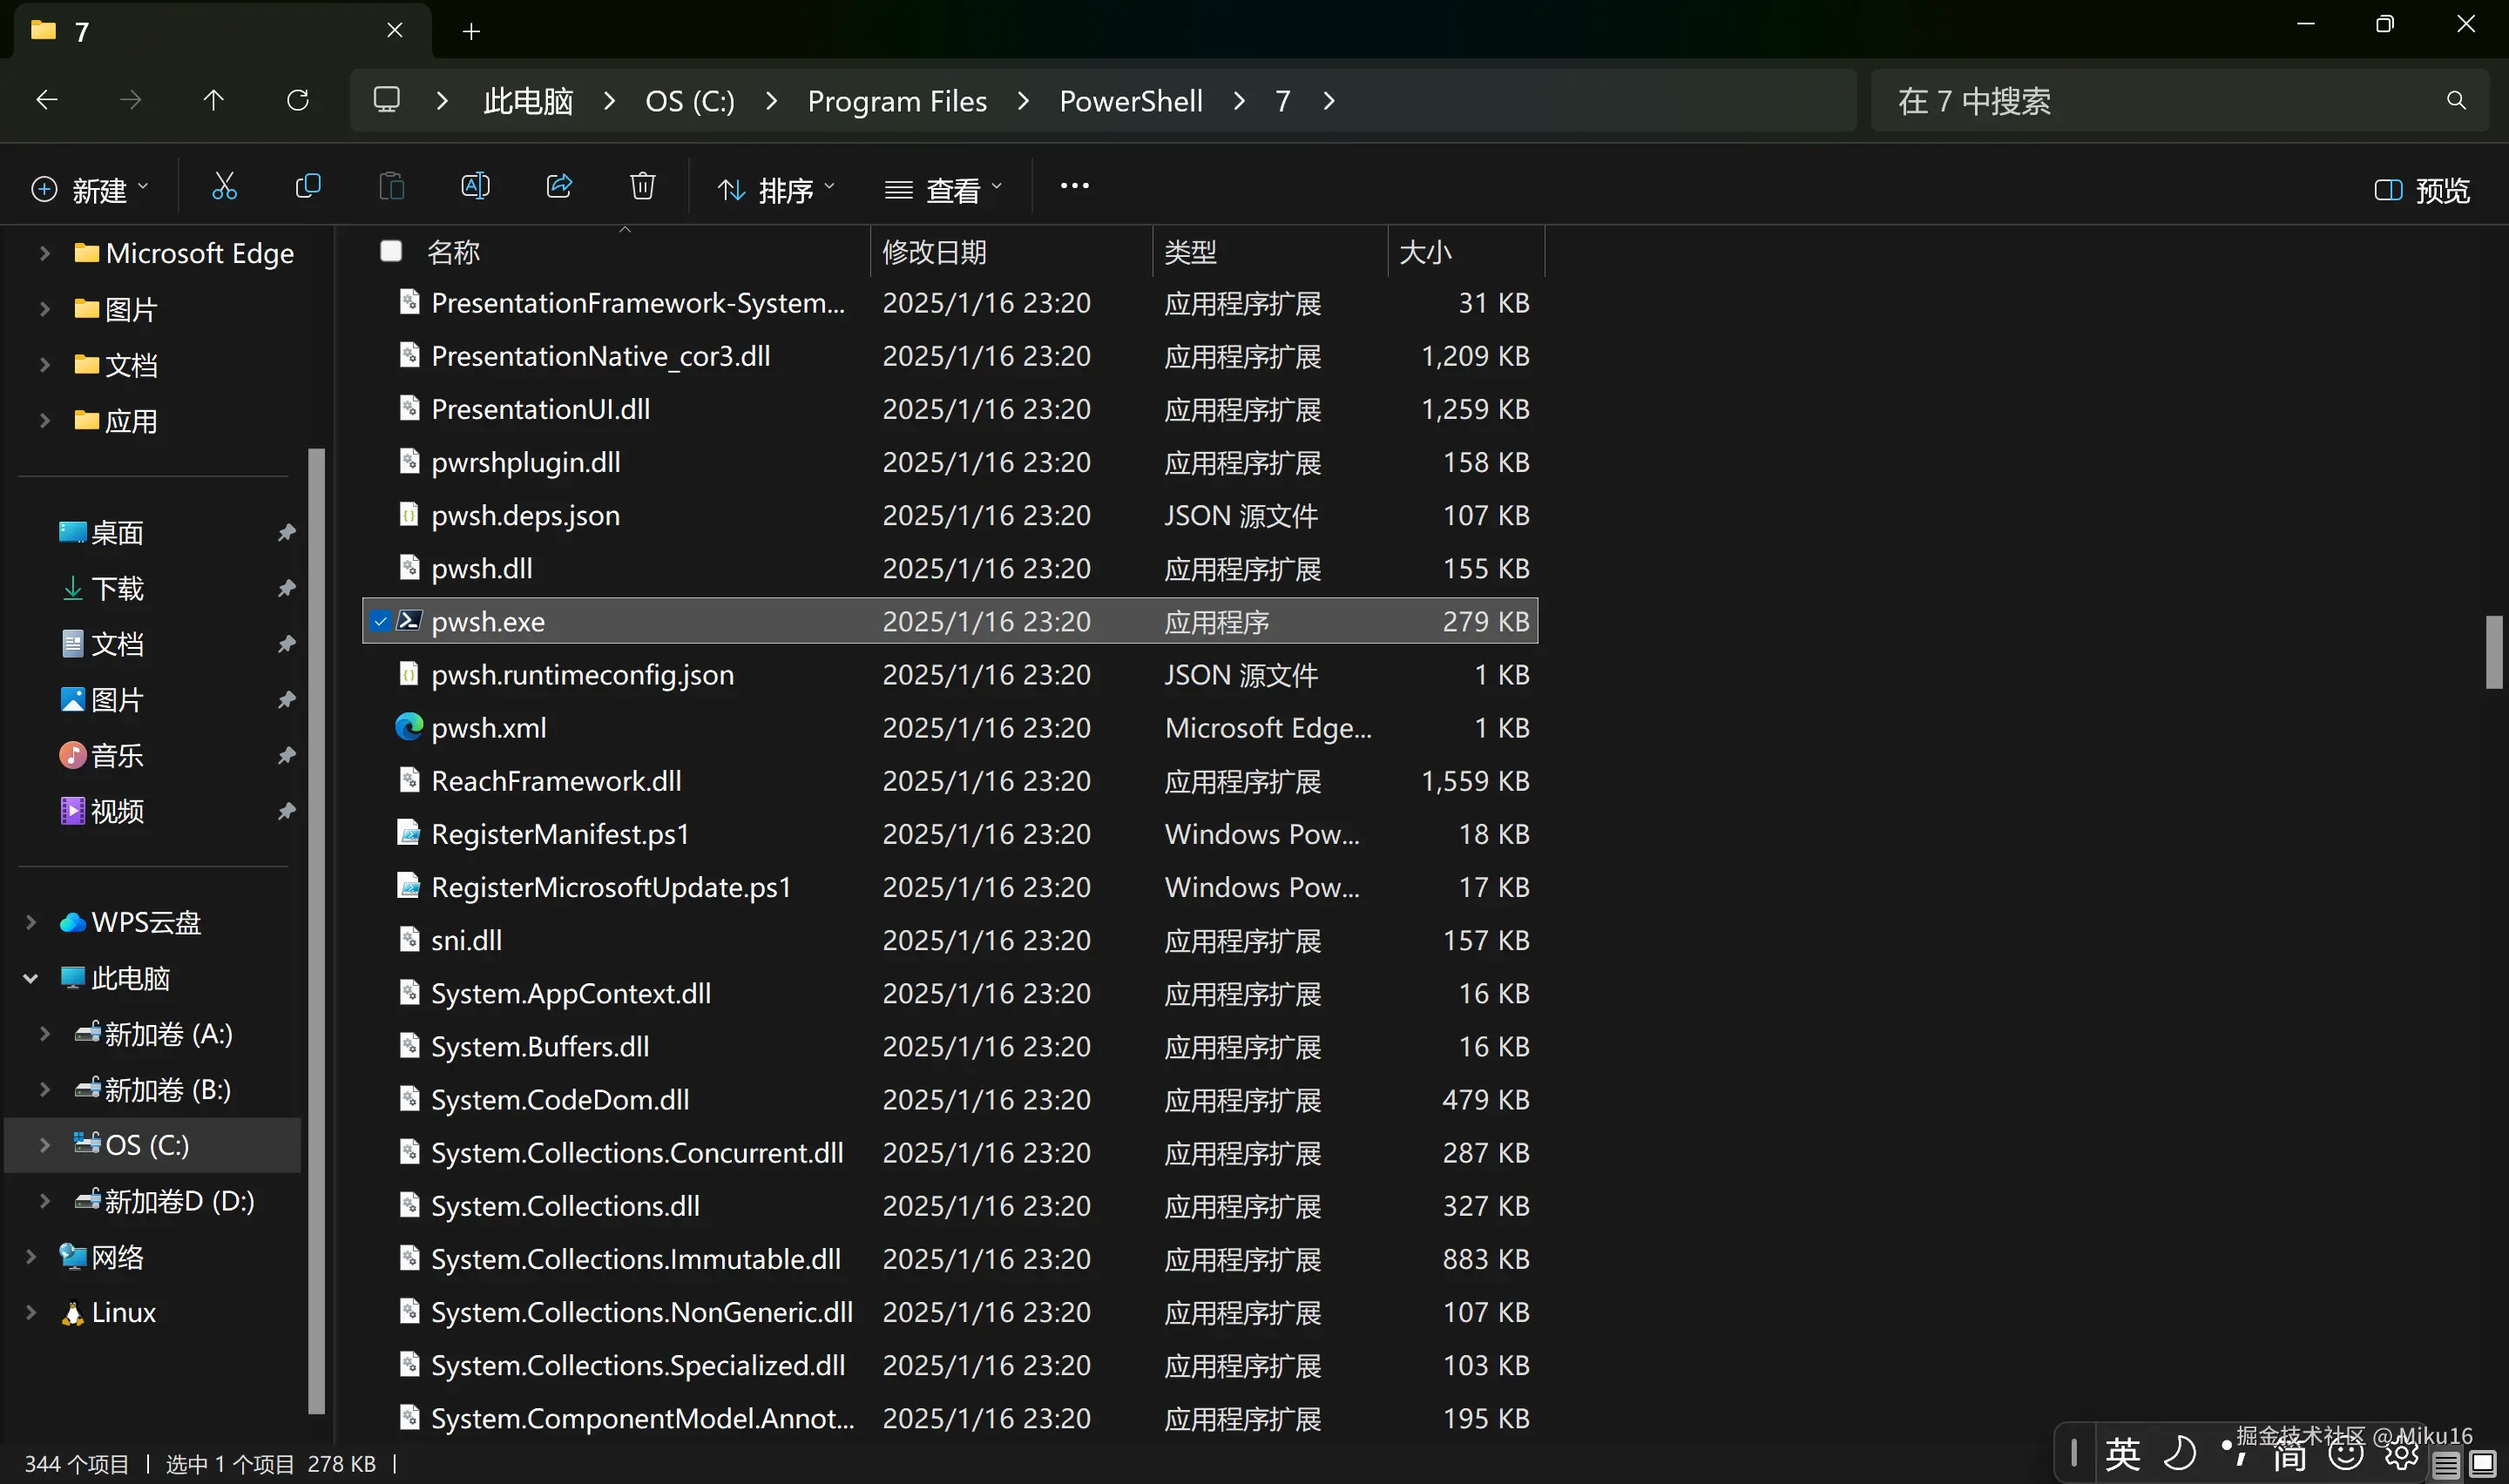The width and height of the screenshot is (2509, 1484).
Task: Click the Delete trash icon
Action: point(643,187)
